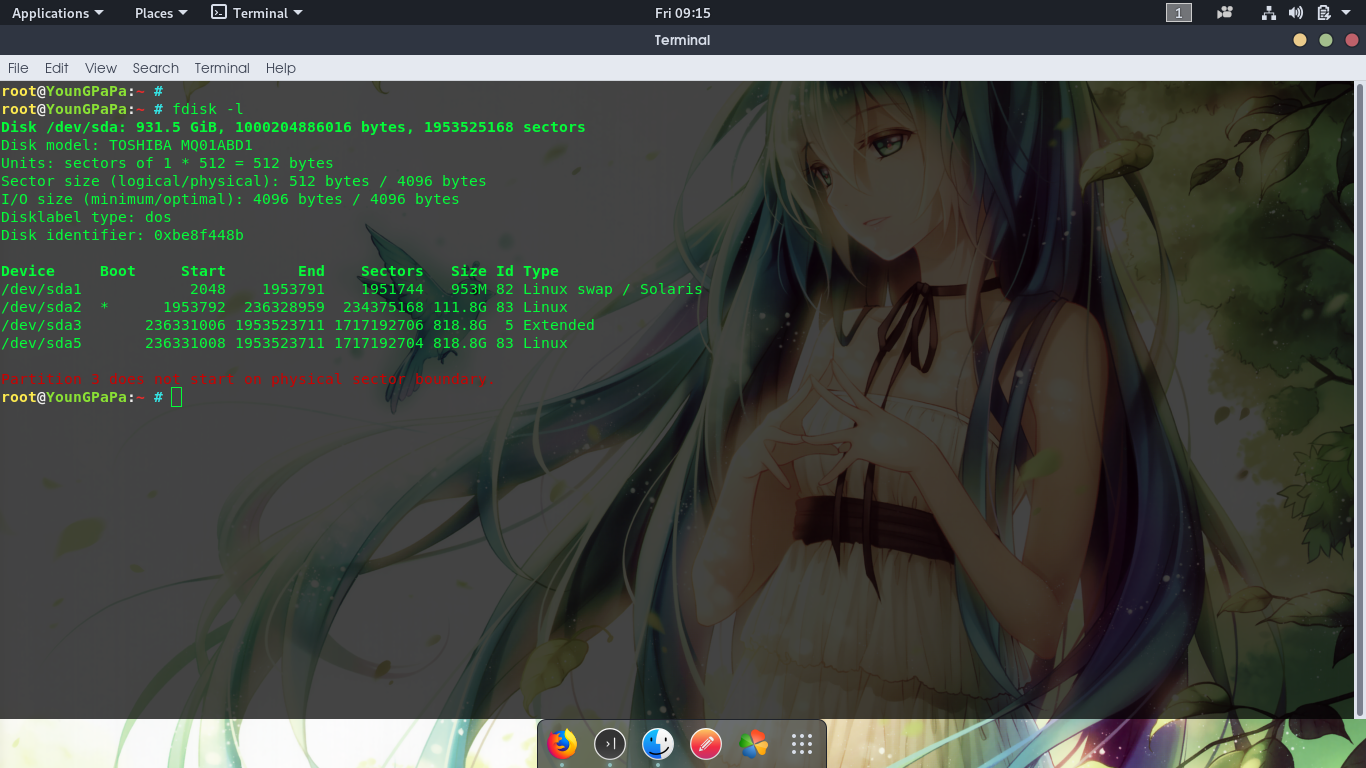Click 'Disklabel type: dos' line
The height and width of the screenshot is (768, 1366).
point(87,217)
